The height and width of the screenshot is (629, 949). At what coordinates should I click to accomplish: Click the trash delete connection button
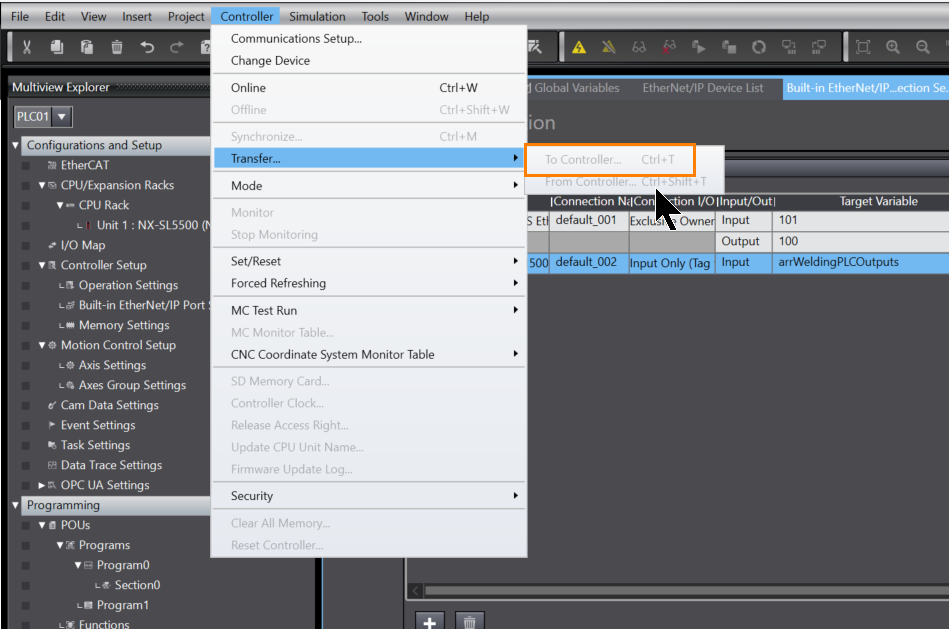[x=470, y=622]
